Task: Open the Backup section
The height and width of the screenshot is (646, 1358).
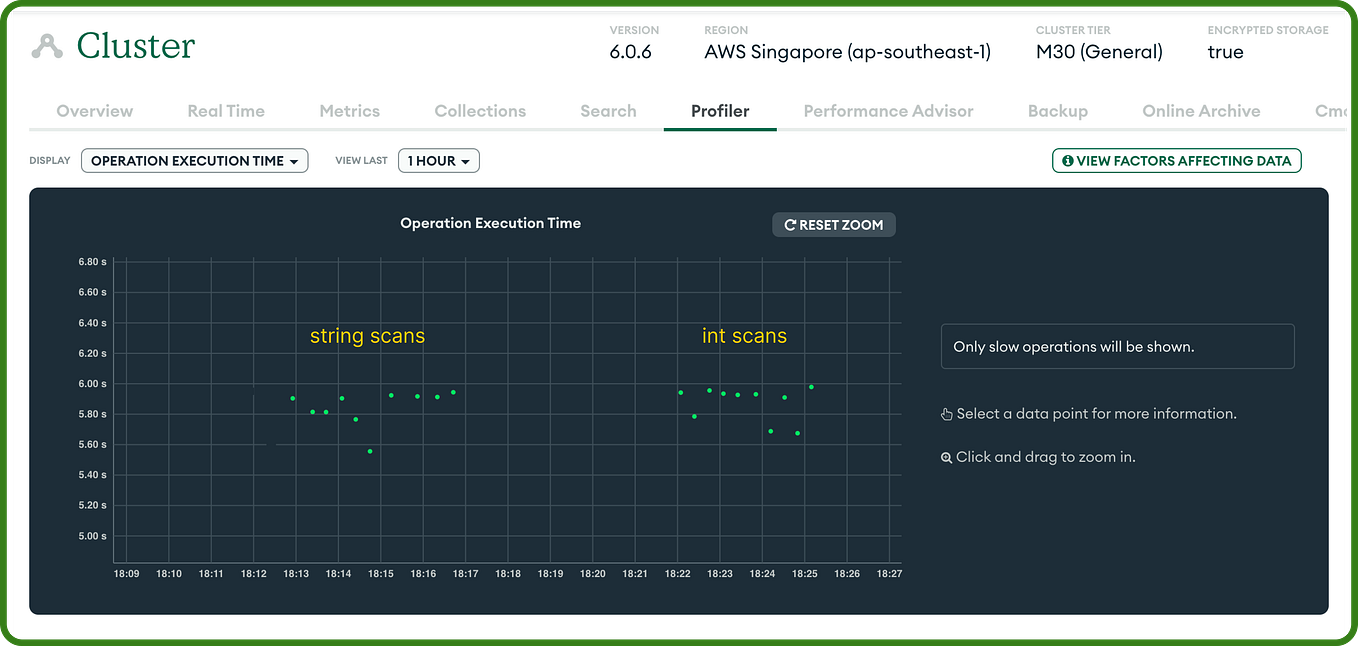Action: point(1057,111)
